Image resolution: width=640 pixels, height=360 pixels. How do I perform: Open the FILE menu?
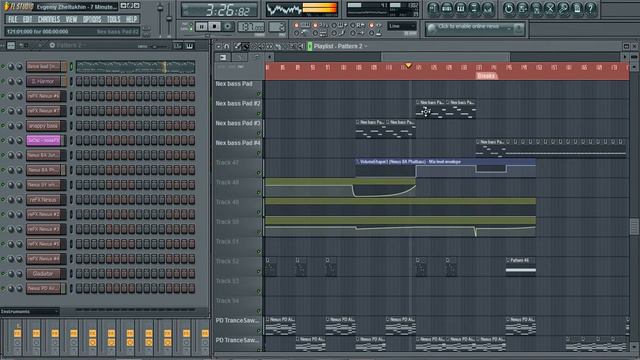coord(13,19)
